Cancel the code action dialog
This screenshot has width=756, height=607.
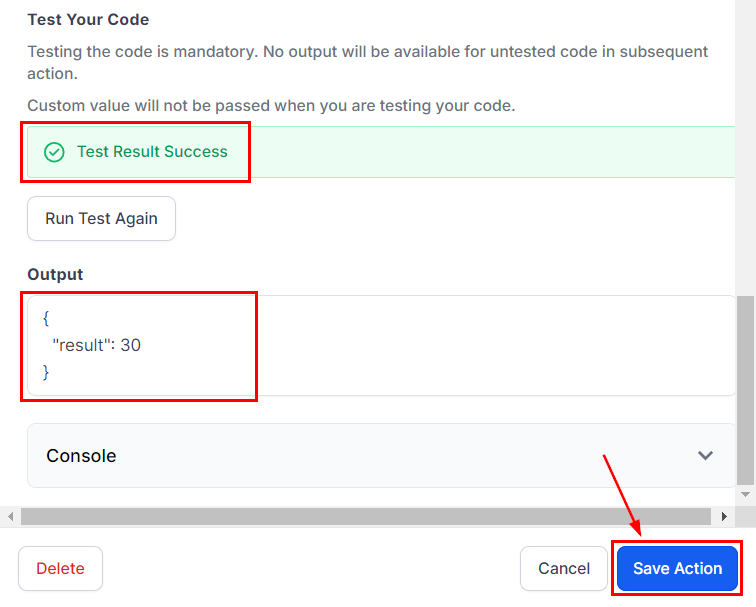(x=564, y=568)
